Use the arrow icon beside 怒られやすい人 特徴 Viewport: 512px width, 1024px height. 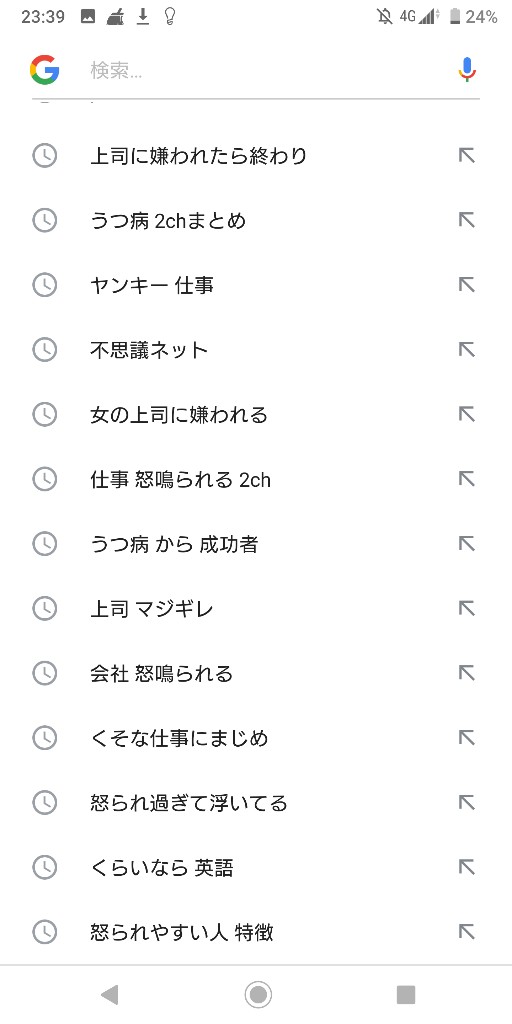tap(466, 932)
